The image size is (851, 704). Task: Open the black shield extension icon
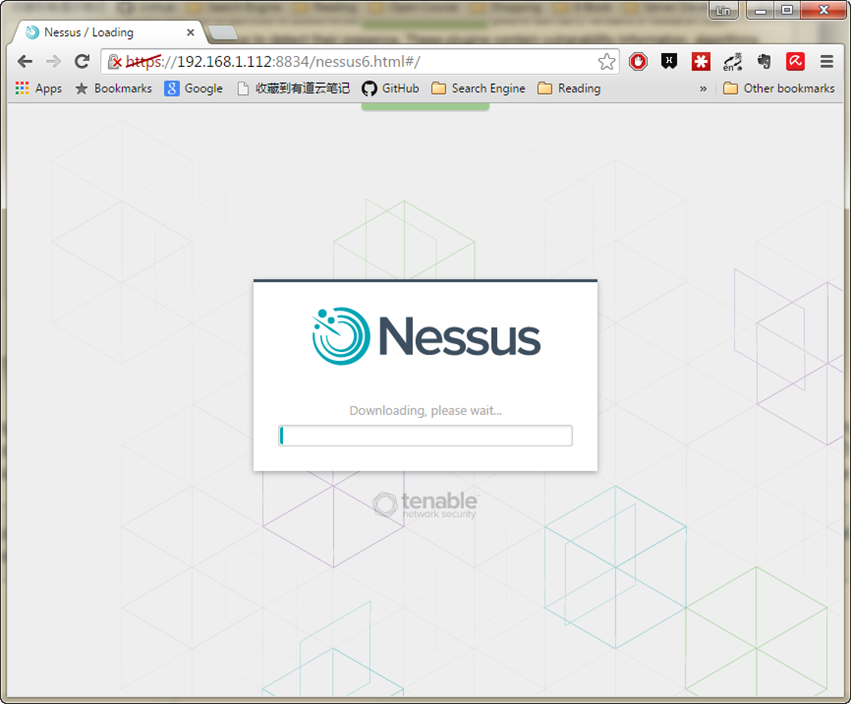coord(669,61)
